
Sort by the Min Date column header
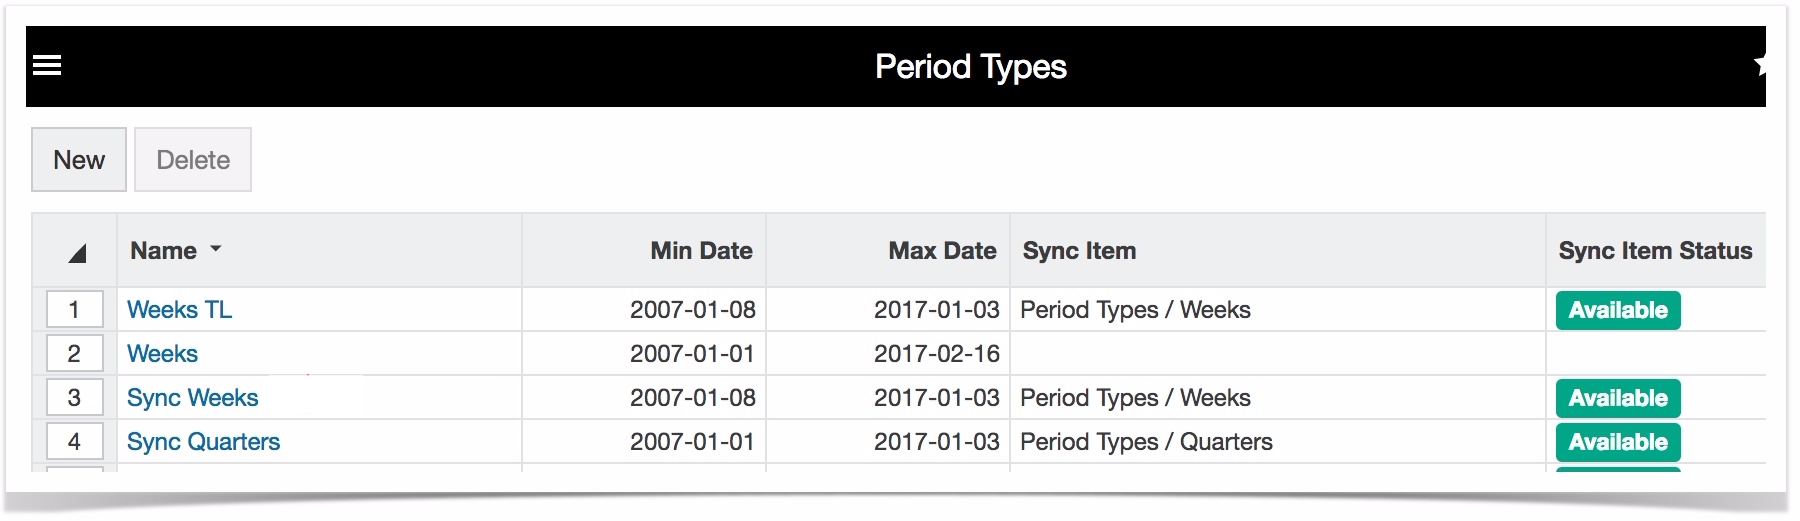pyautogui.click(x=701, y=251)
